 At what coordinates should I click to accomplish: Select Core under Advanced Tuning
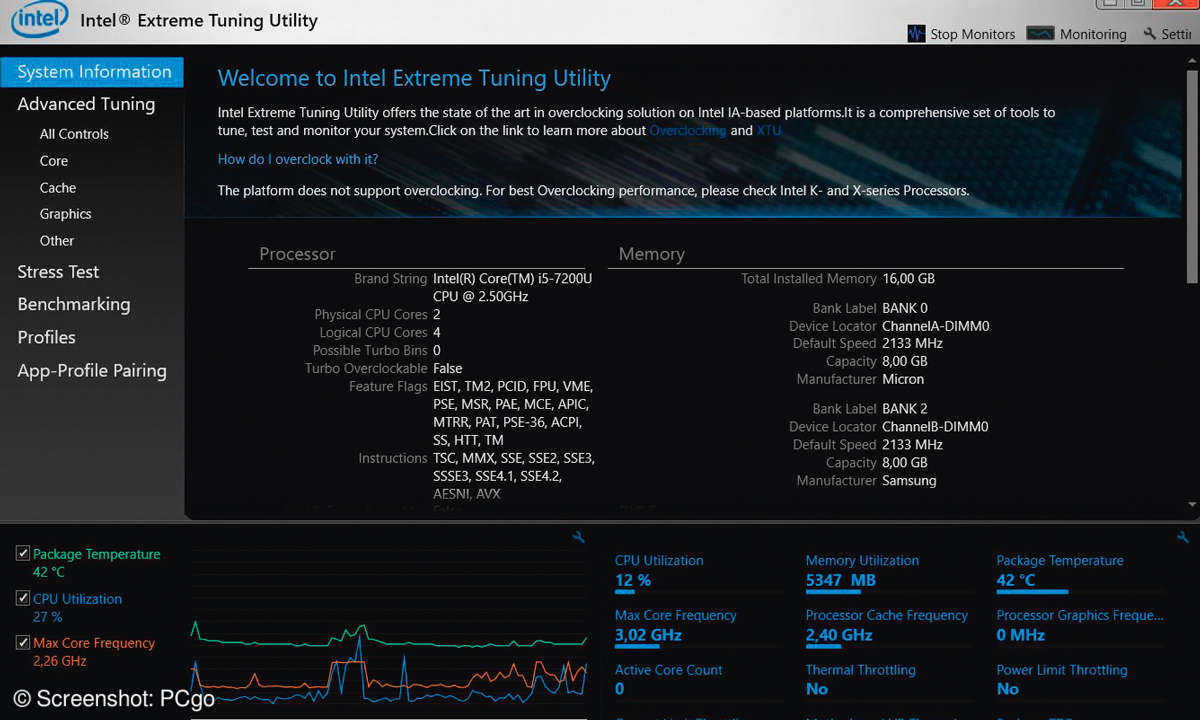54,161
